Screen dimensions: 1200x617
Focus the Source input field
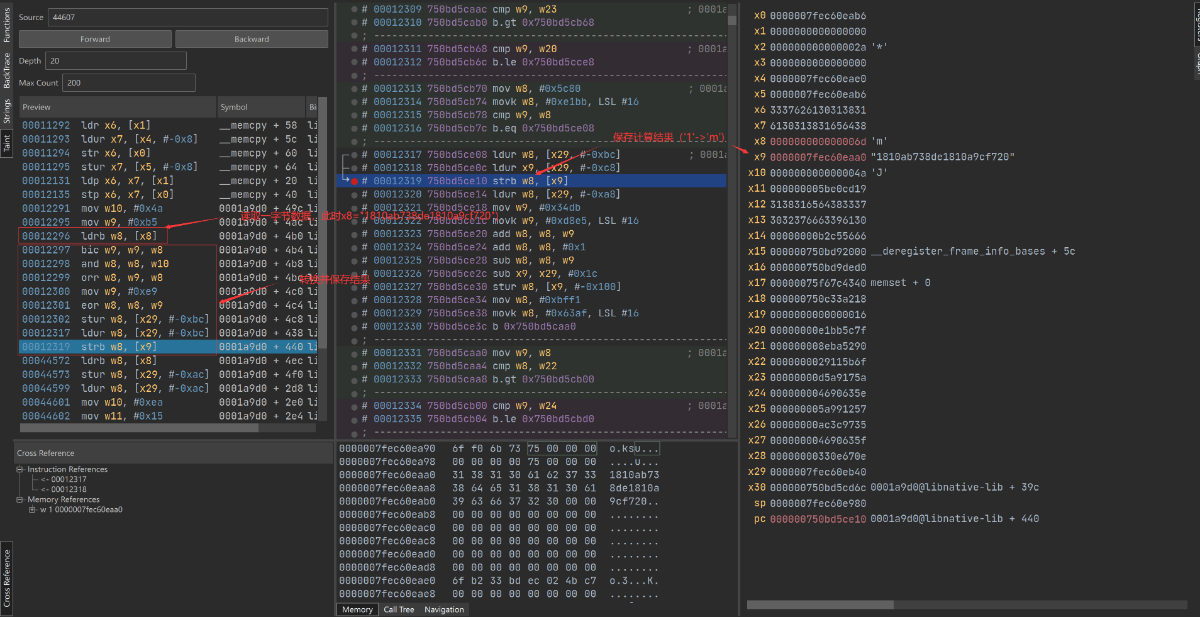click(x=187, y=17)
